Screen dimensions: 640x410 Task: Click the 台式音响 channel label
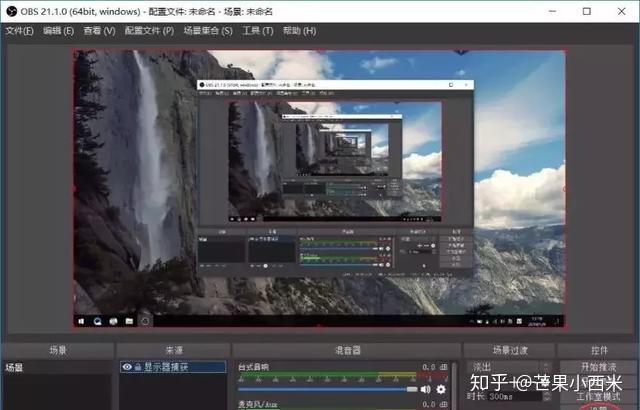pyautogui.click(x=253, y=367)
